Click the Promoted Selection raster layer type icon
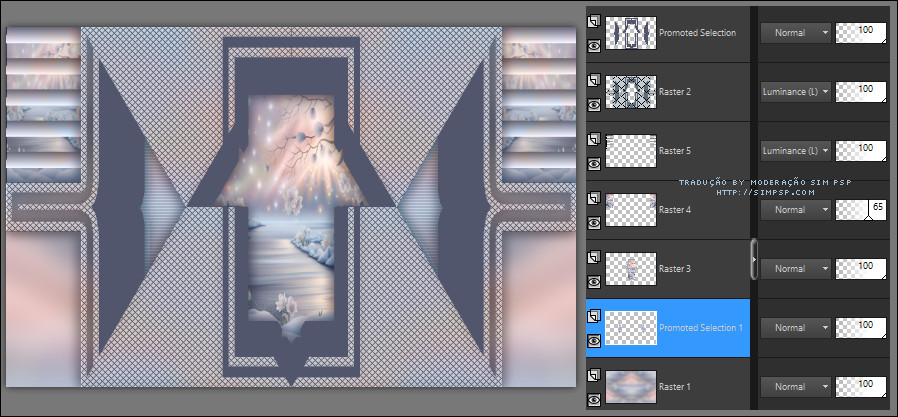This screenshot has height=417, width=898. [x=594, y=20]
